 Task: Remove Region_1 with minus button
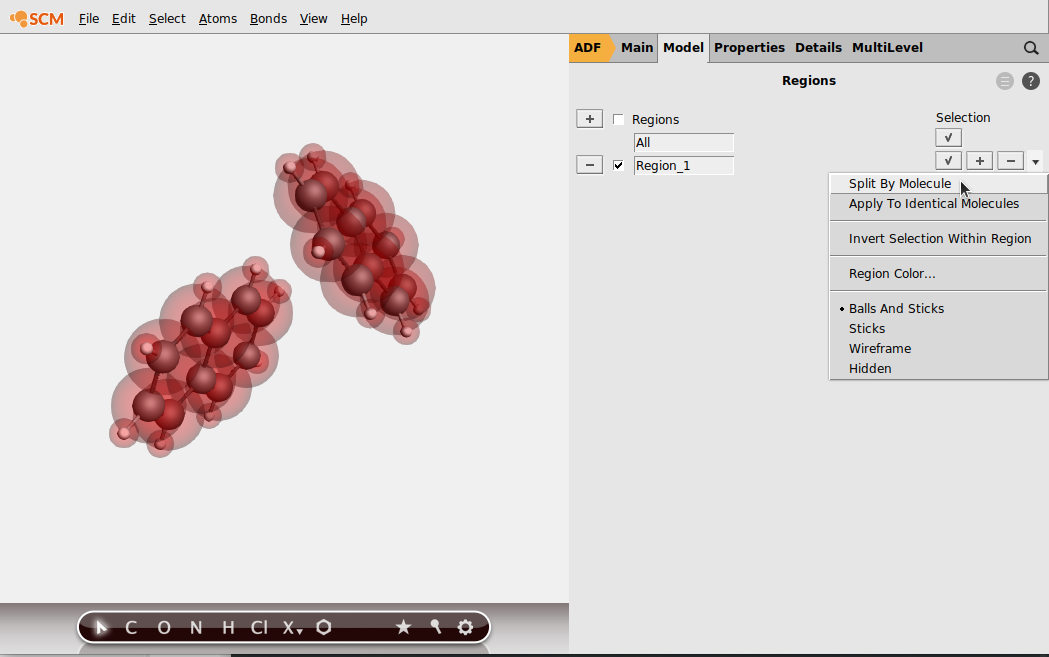(589, 165)
